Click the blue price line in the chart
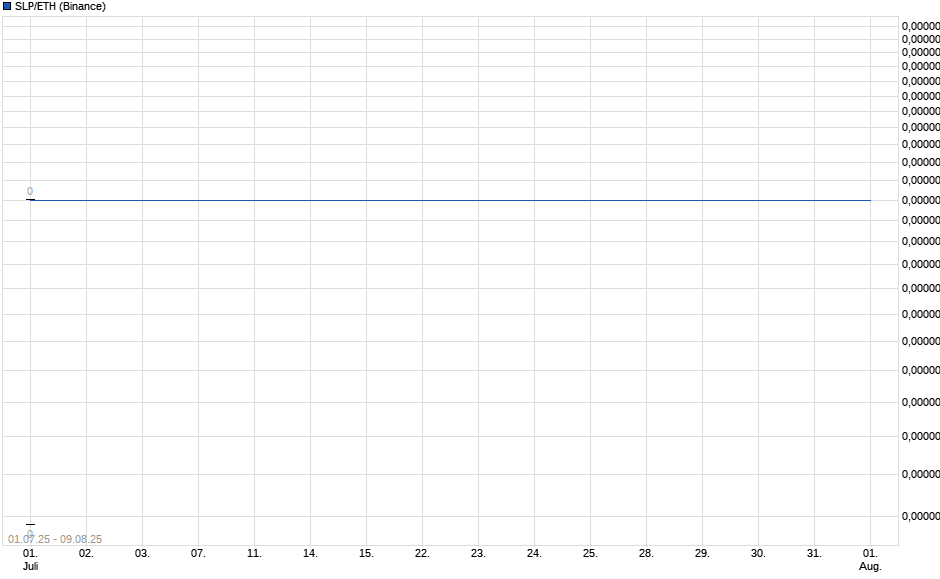 [x=450, y=200]
